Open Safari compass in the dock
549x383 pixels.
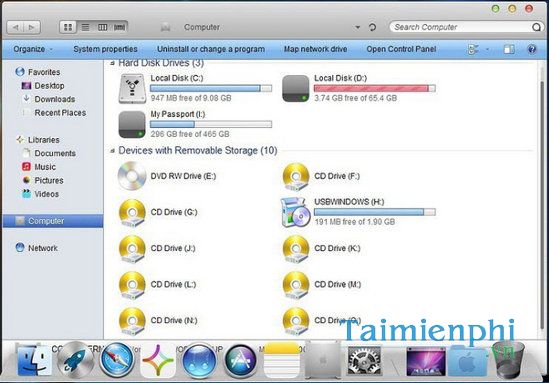pos(117,360)
